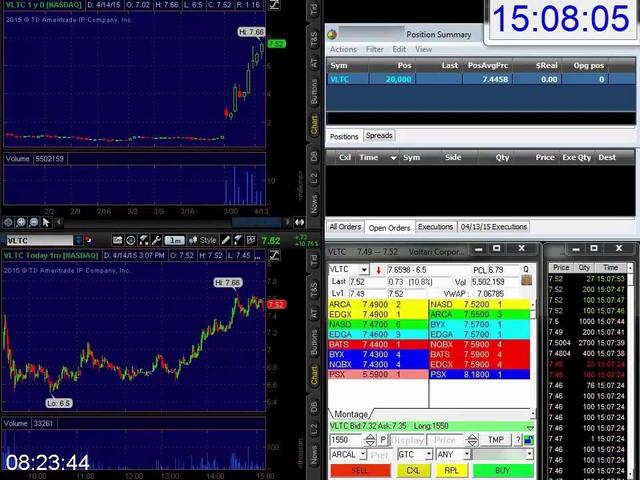This screenshot has width=640, height=480.
Task: Select the Montage tab
Action: point(351,414)
